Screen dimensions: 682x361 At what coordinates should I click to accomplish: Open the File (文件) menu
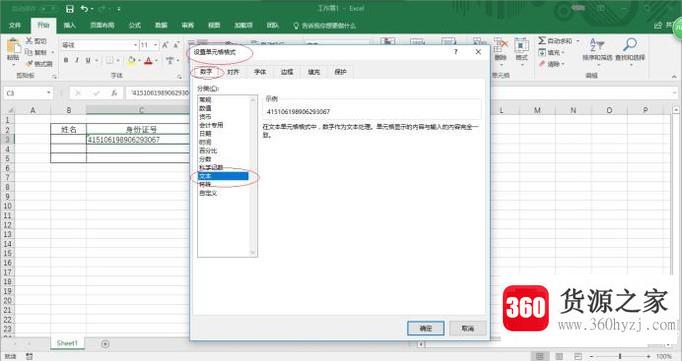point(15,26)
